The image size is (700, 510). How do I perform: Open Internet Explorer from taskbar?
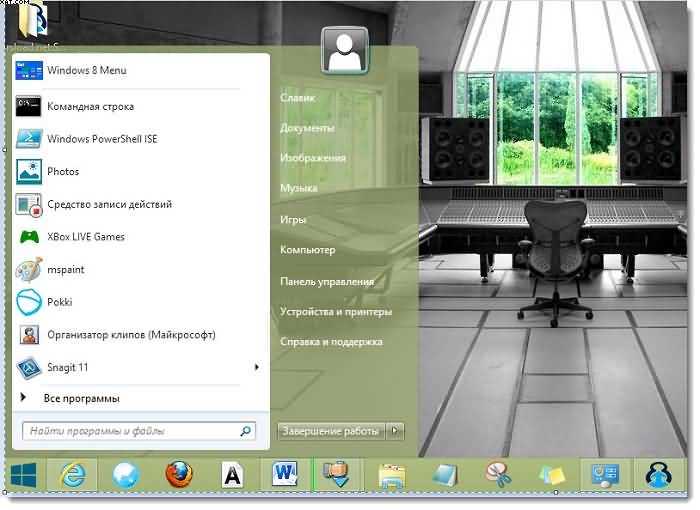(73, 475)
